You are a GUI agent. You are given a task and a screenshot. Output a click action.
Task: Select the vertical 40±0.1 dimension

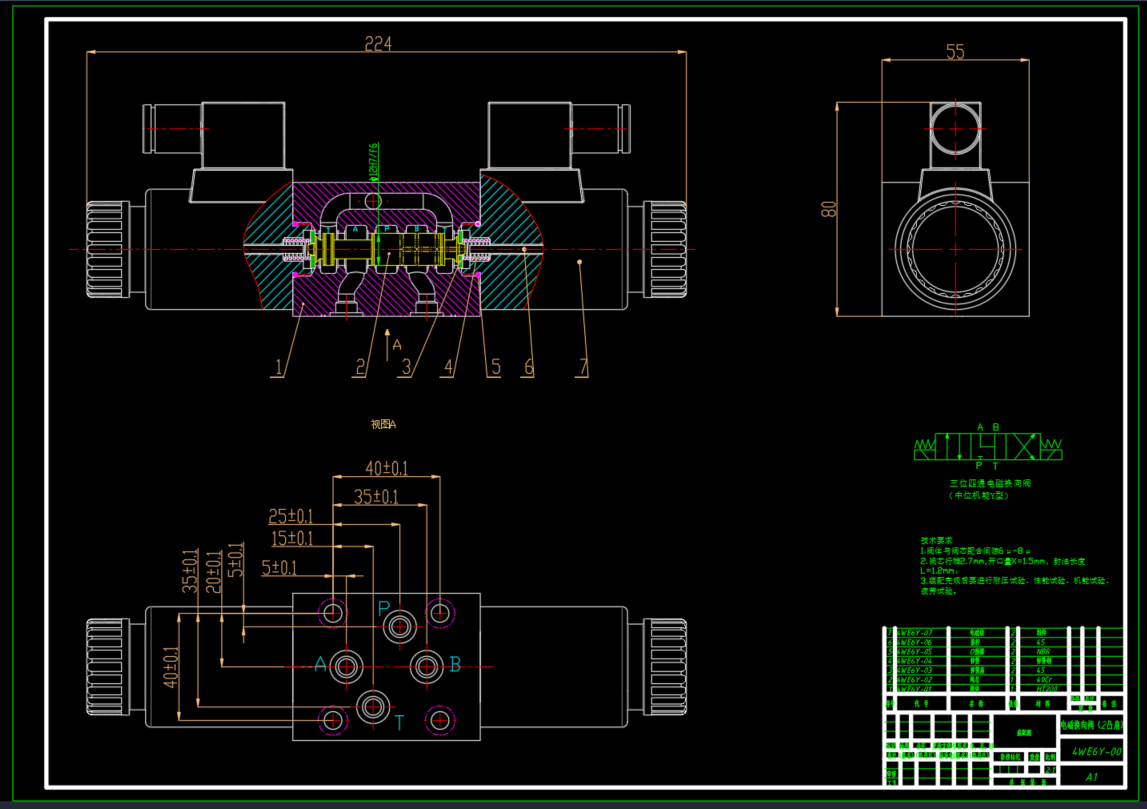coord(170,667)
